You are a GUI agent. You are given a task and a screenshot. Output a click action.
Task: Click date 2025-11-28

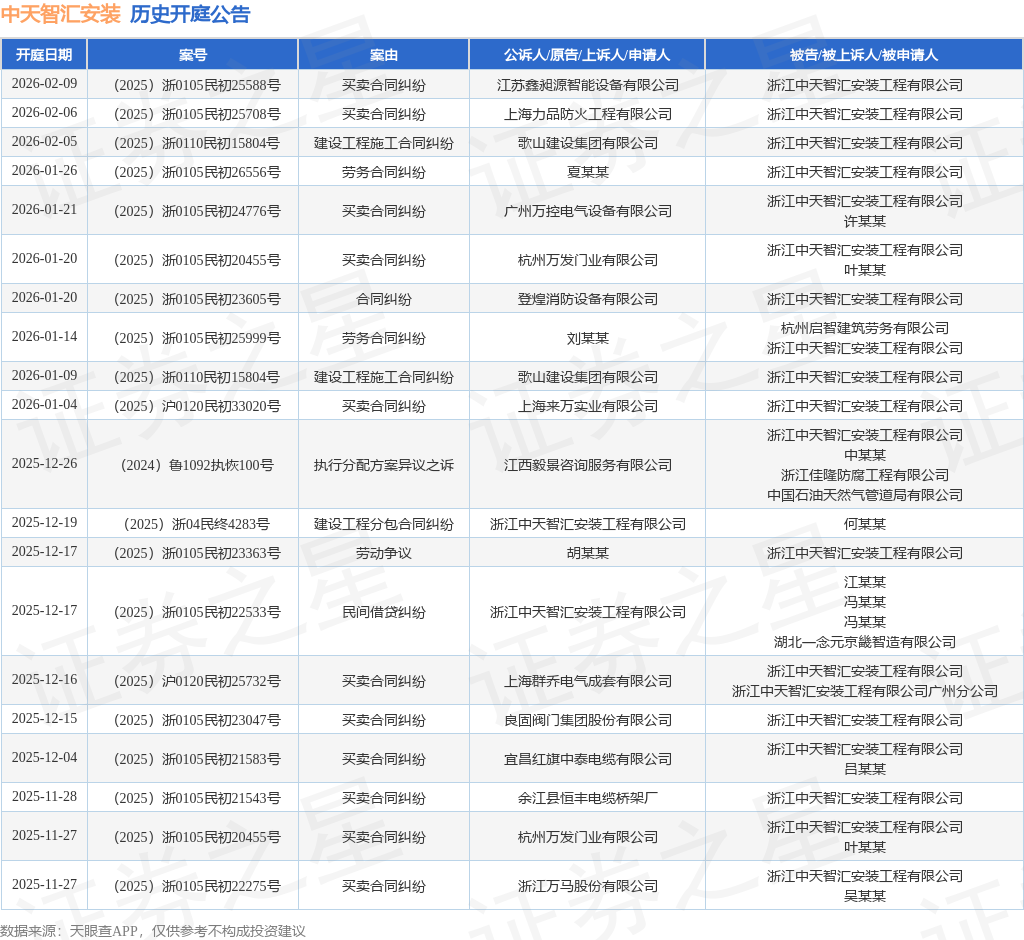44,796
